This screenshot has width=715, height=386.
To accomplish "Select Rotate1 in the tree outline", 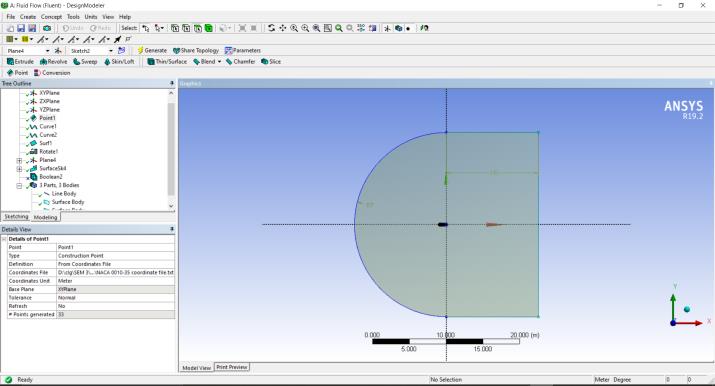I will 48,152.
